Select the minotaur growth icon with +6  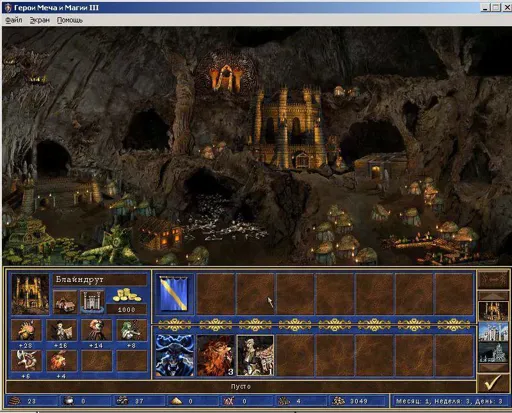(26, 360)
